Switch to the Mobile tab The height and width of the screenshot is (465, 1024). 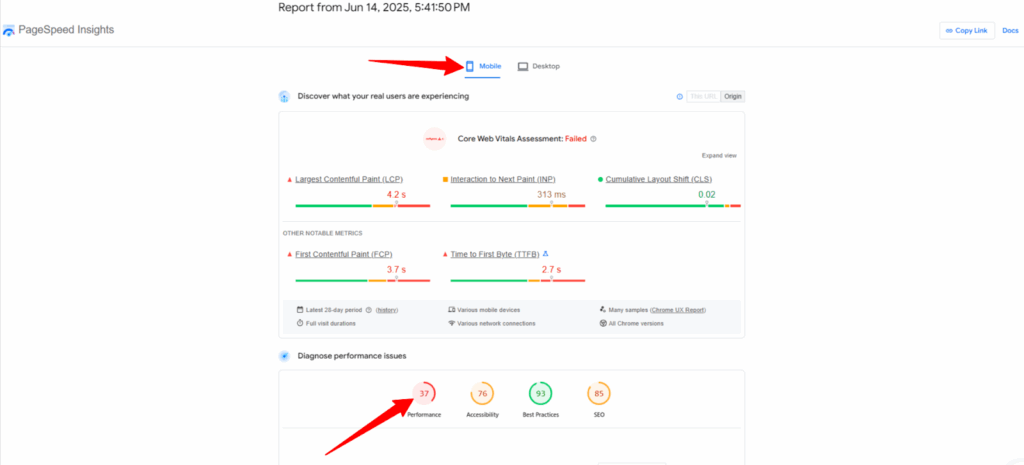[483, 66]
